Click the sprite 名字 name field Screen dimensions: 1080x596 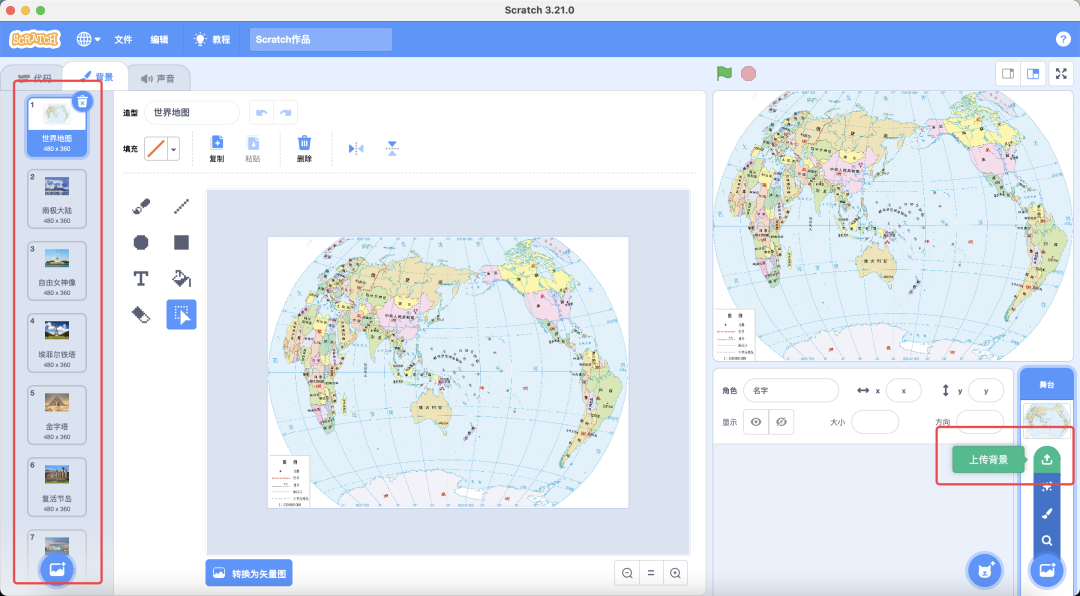coord(791,391)
